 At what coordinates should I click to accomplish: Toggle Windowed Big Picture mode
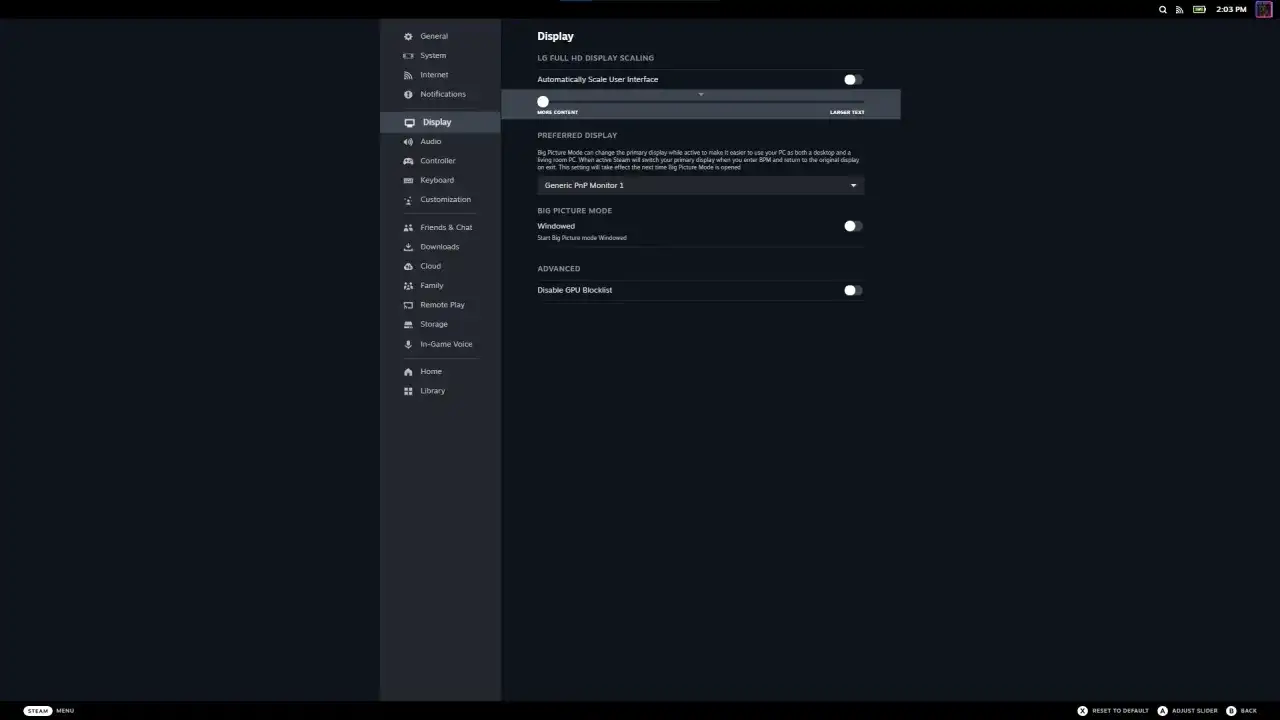coord(850,226)
